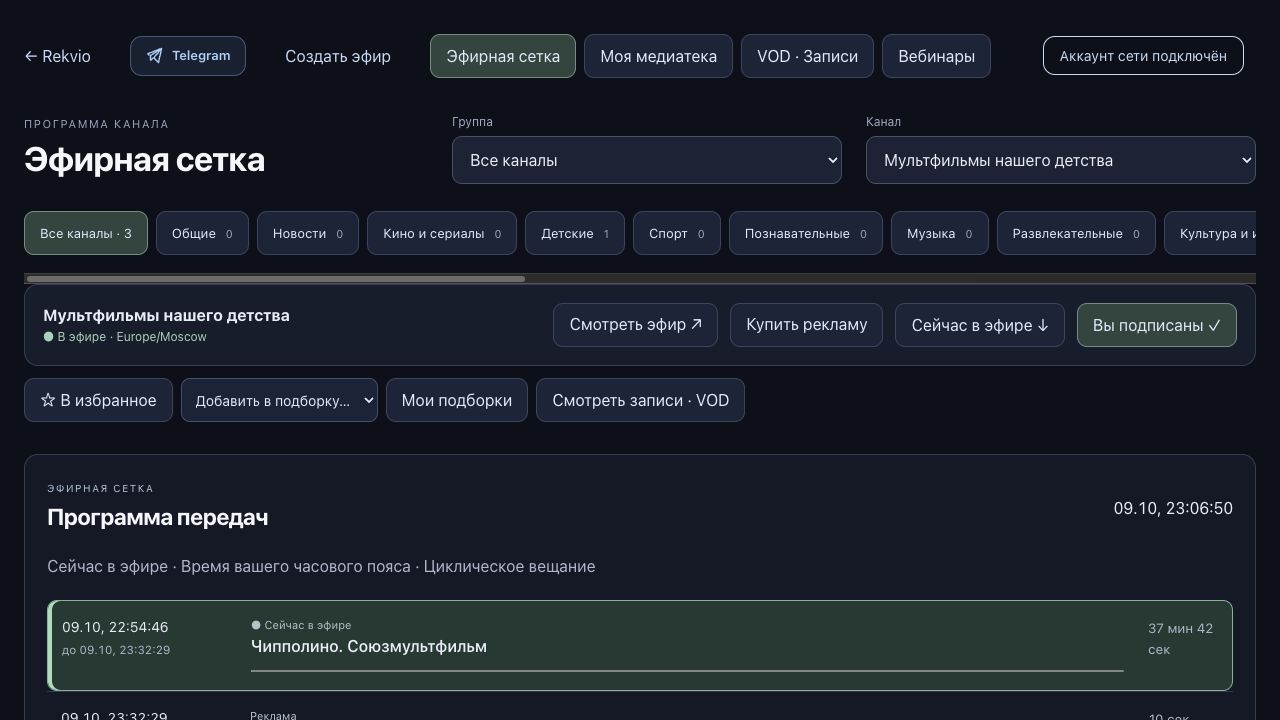Click the Программа передач heading

click(157, 517)
